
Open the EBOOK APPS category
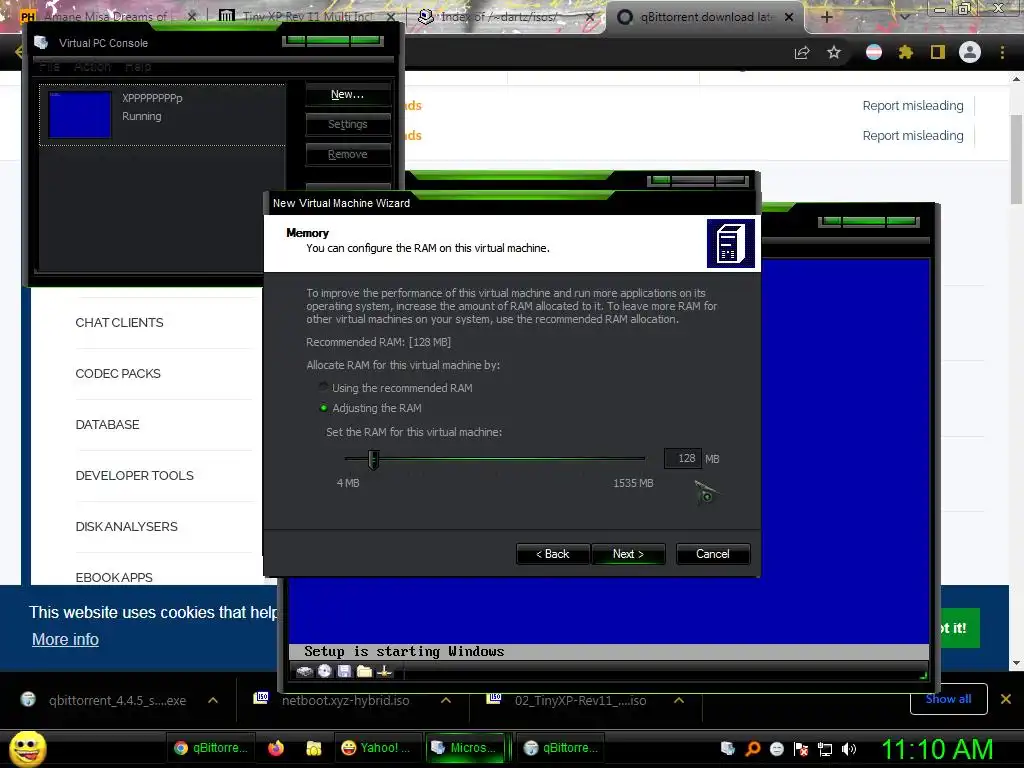point(114,577)
